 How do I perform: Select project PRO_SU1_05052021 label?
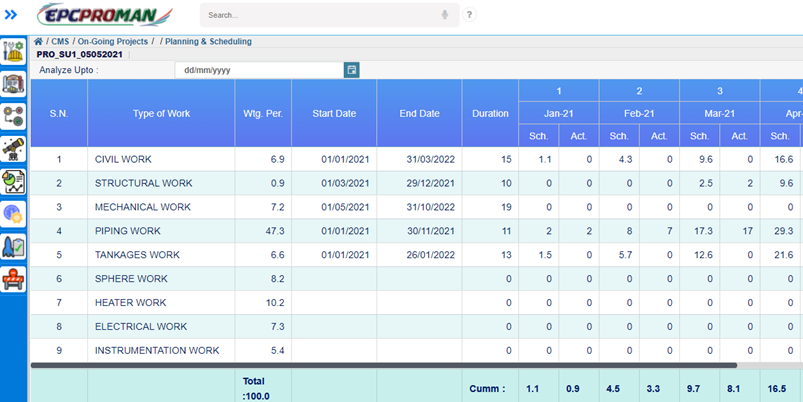click(79, 54)
